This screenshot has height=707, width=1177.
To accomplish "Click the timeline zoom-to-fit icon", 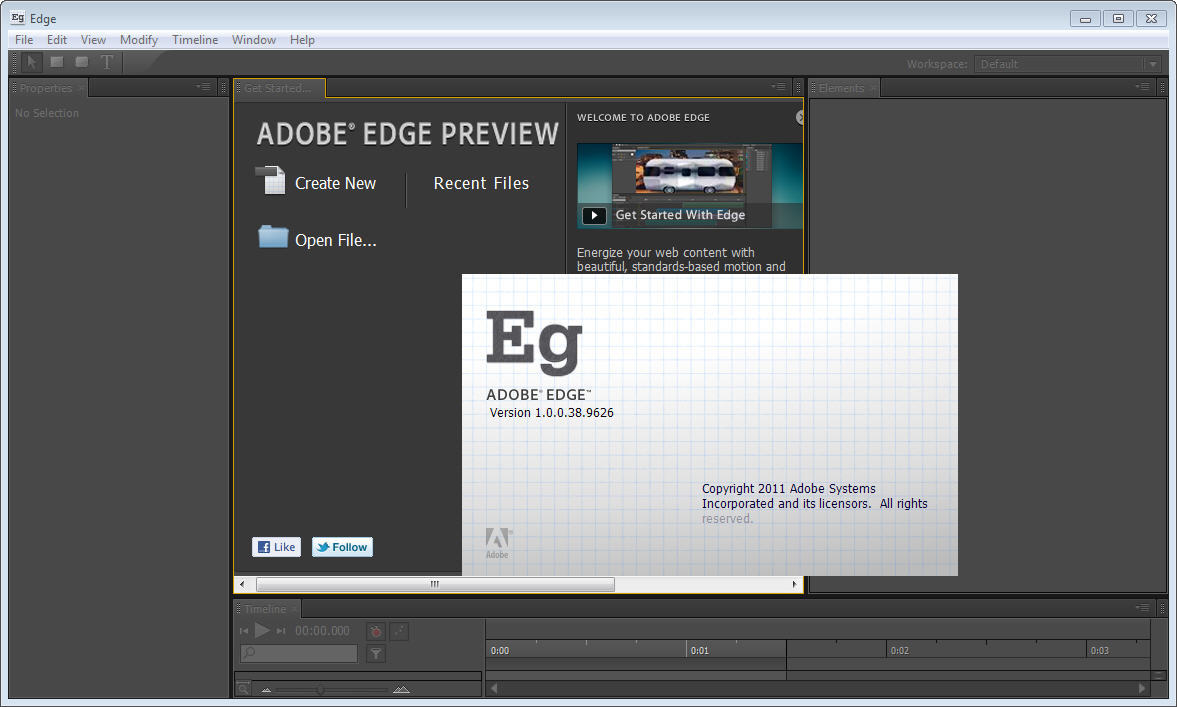I will click(x=243, y=688).
